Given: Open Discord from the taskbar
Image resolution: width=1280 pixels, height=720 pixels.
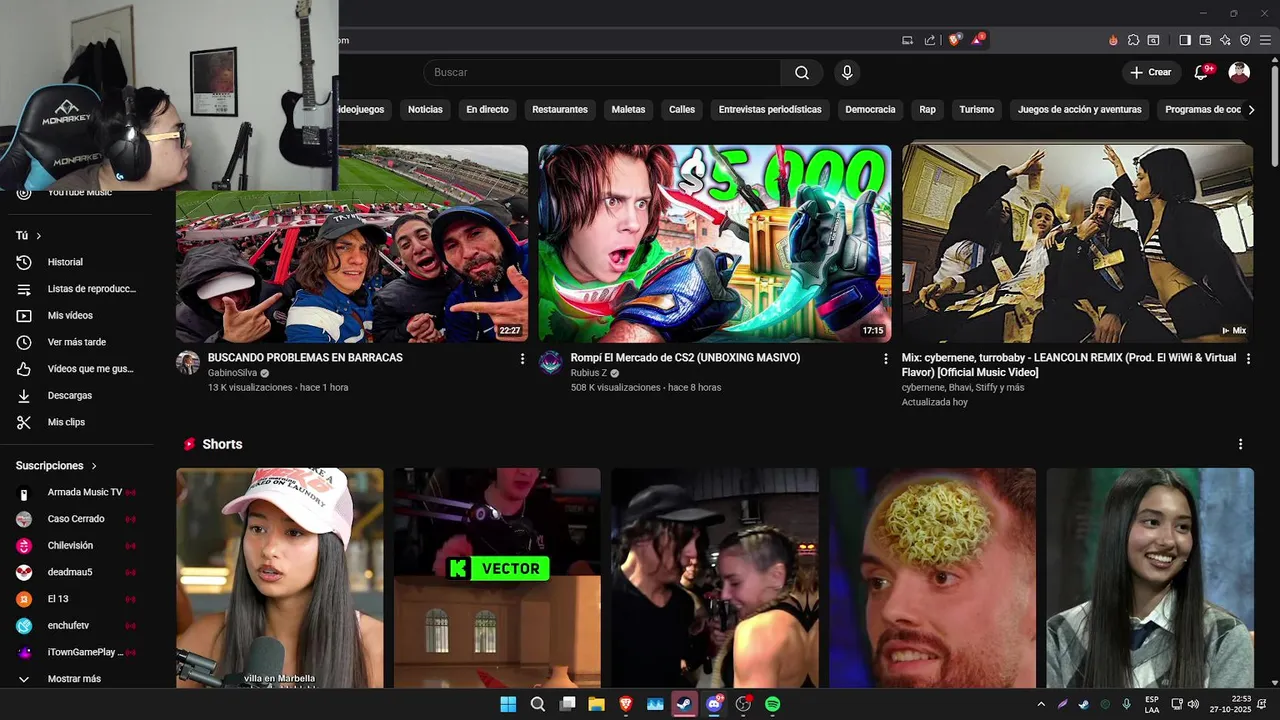Looking at the screenshot, I should point(714,704).
